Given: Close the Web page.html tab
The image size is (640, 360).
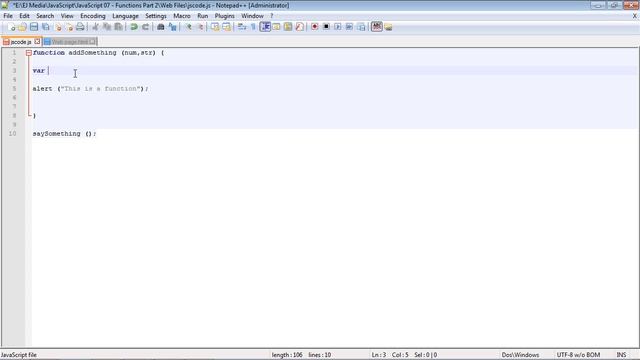Looking at the screenshot, I should [93, 42].
